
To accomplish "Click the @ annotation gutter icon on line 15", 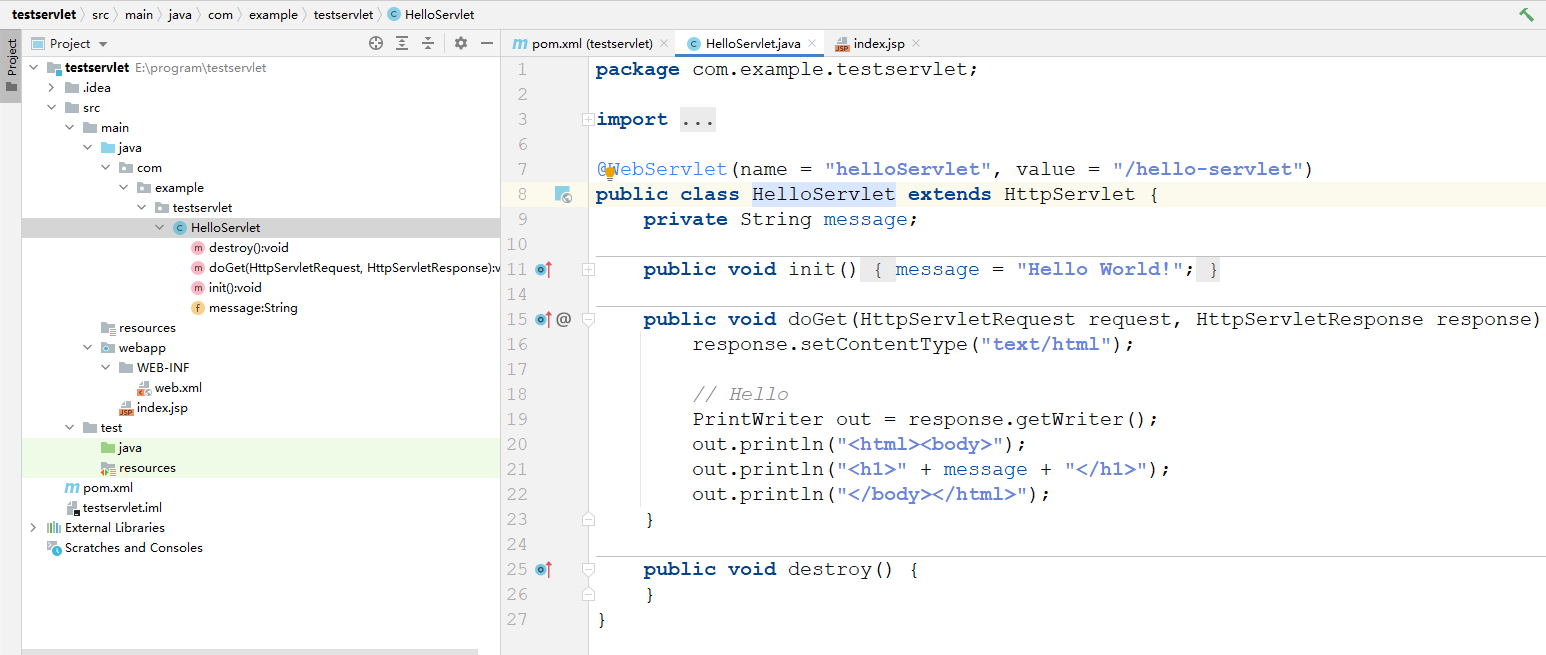I will (x=563, y=319).
